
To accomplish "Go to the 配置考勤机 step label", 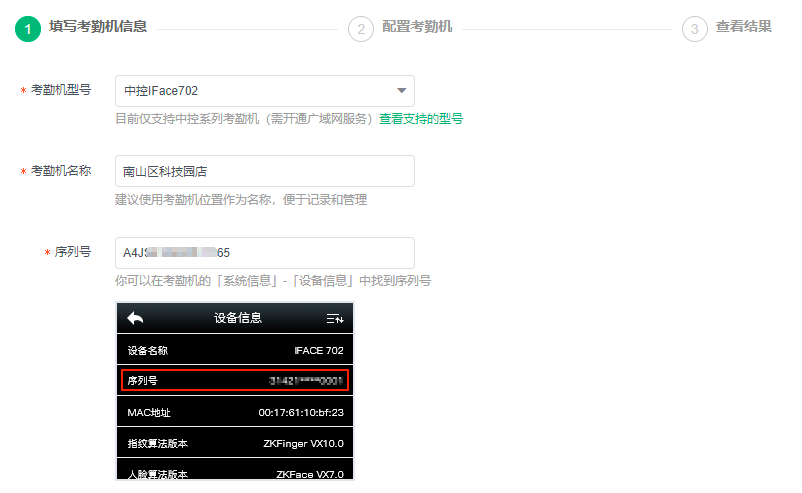I will 417,26.
